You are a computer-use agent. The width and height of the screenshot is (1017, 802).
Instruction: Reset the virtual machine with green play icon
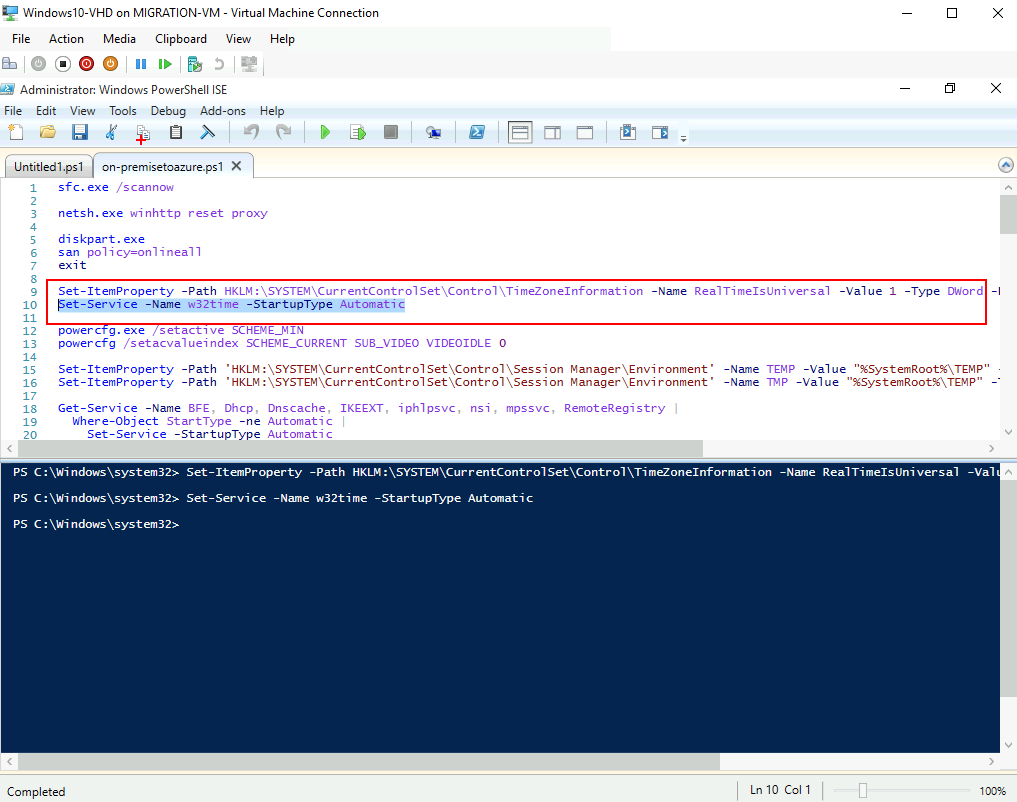click(x=165, y=64)
